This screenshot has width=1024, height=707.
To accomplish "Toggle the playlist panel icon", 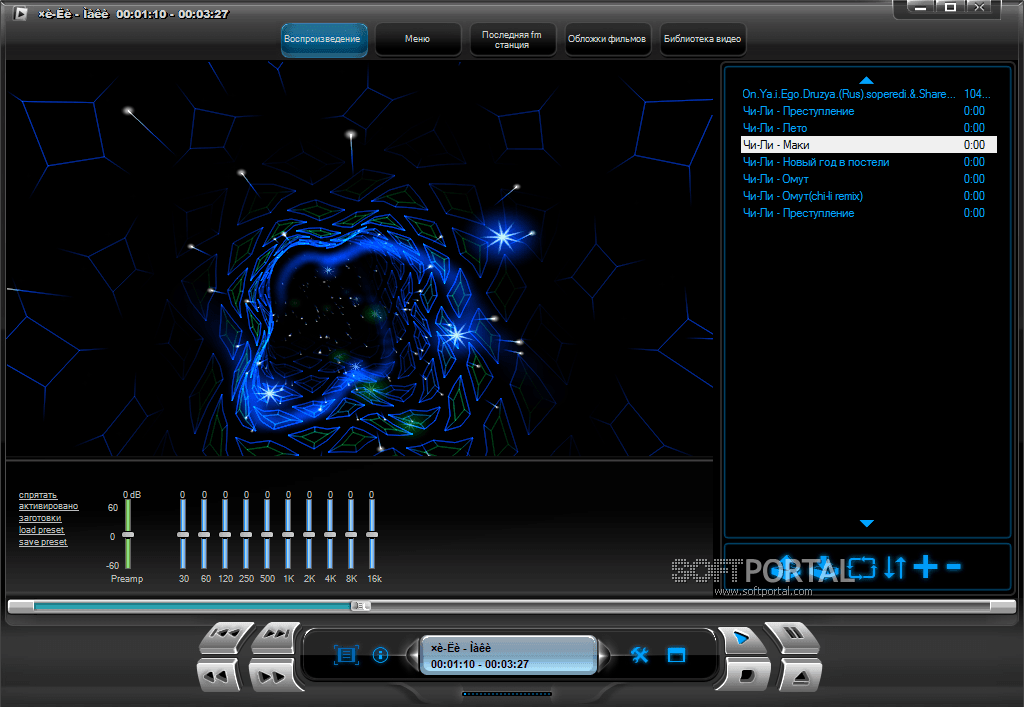I will click(x=345, y=655).
